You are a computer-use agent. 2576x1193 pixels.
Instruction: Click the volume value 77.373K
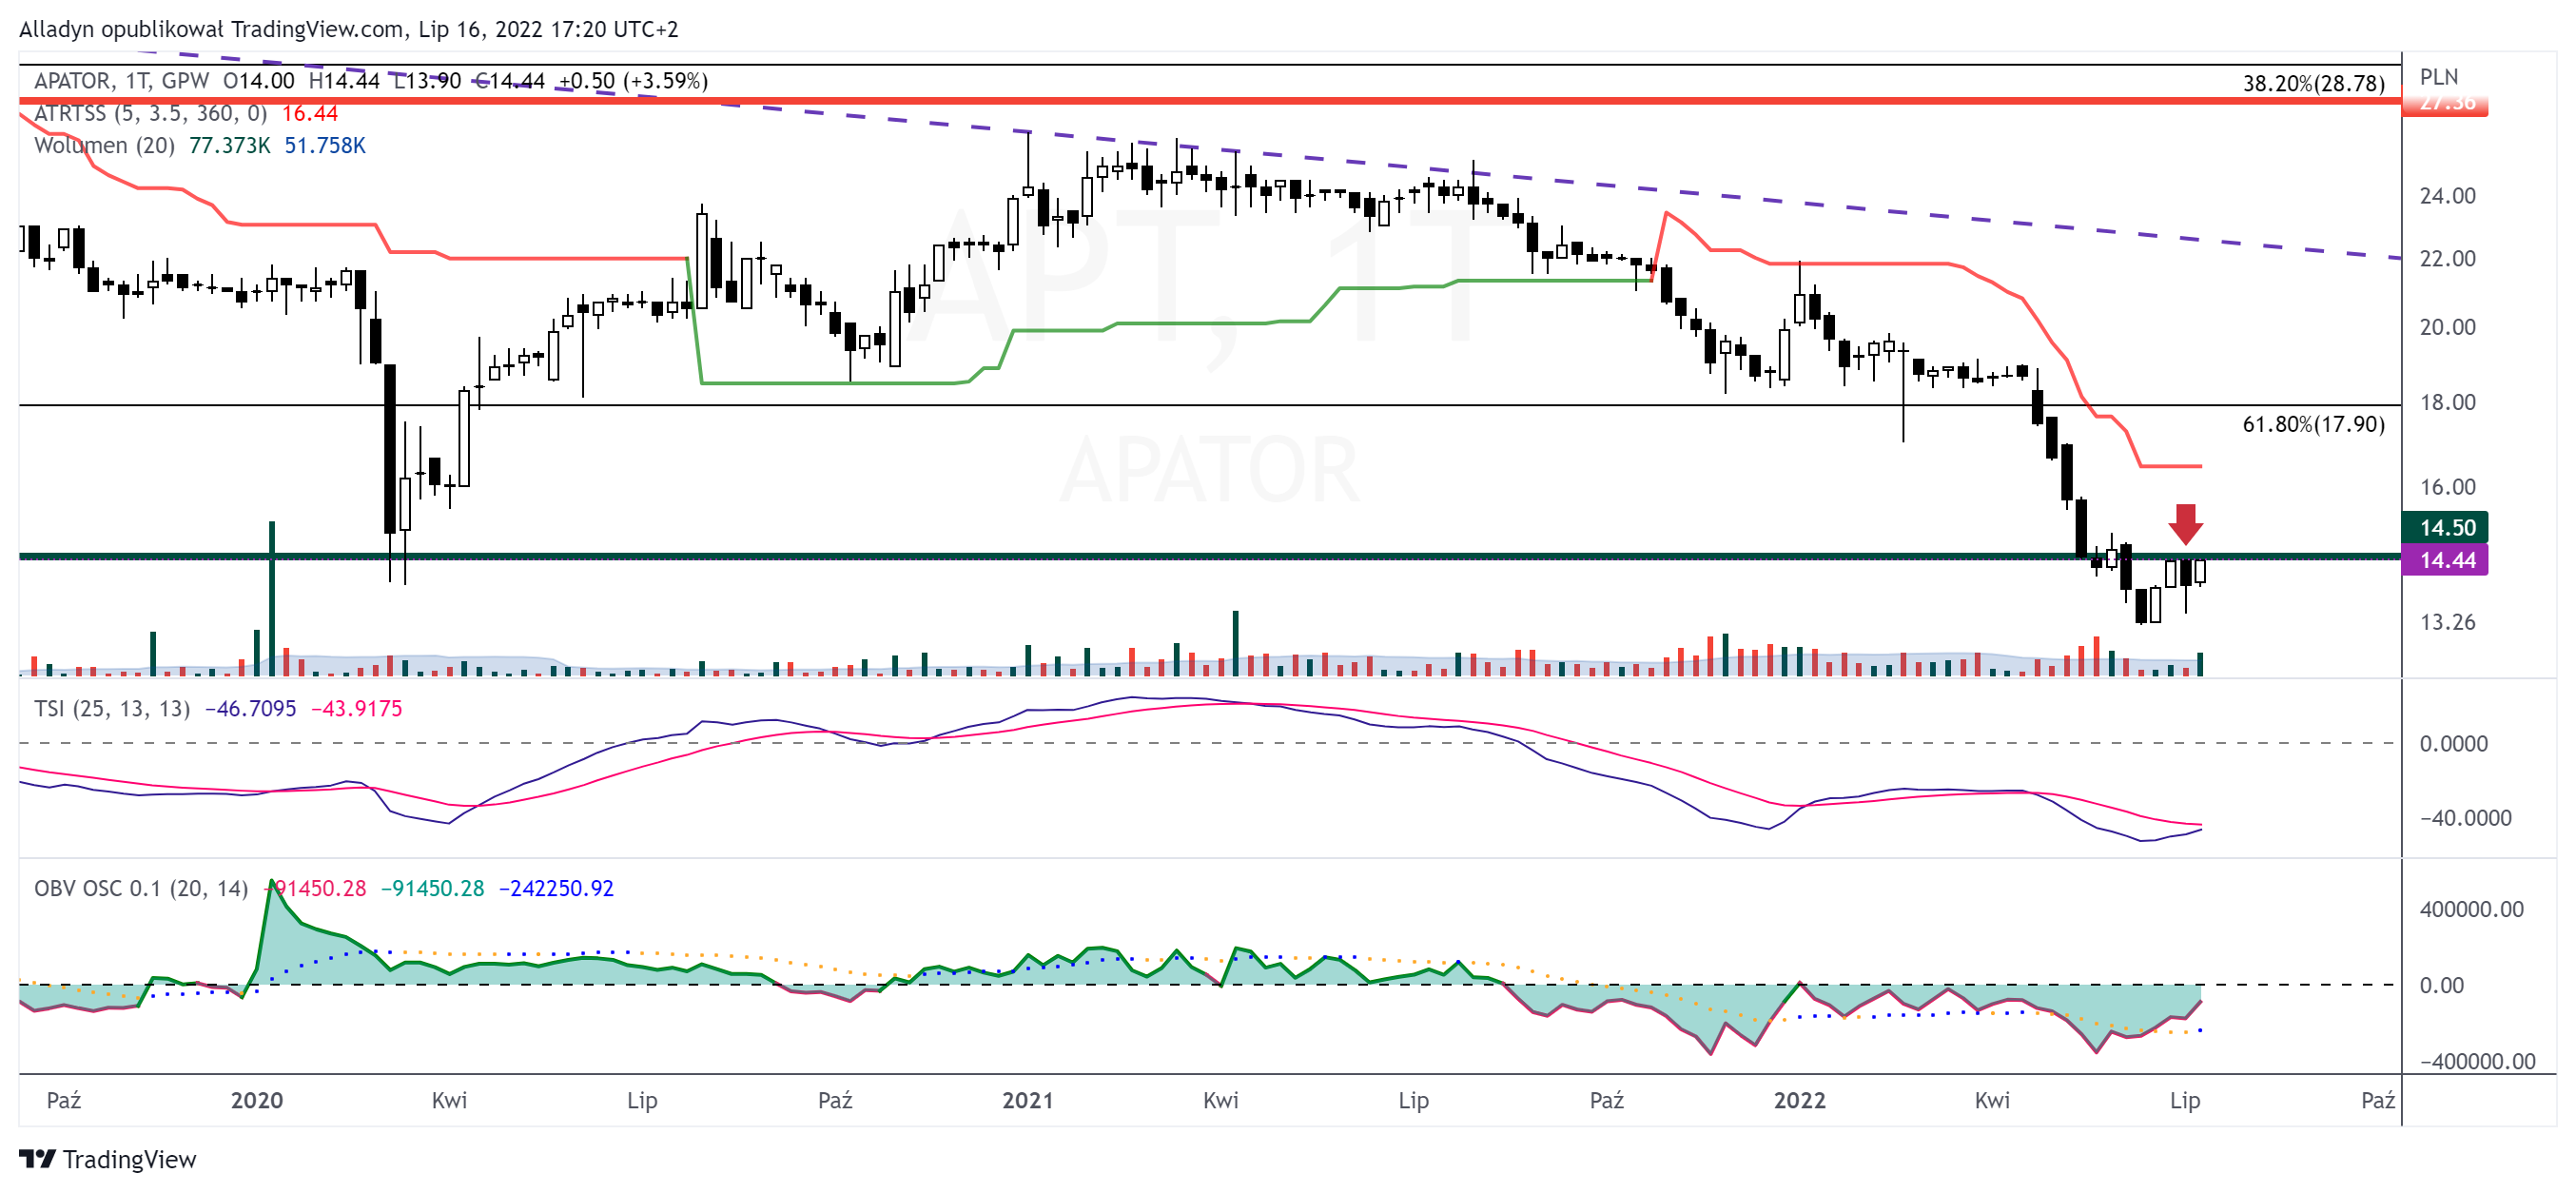point(229,145)
